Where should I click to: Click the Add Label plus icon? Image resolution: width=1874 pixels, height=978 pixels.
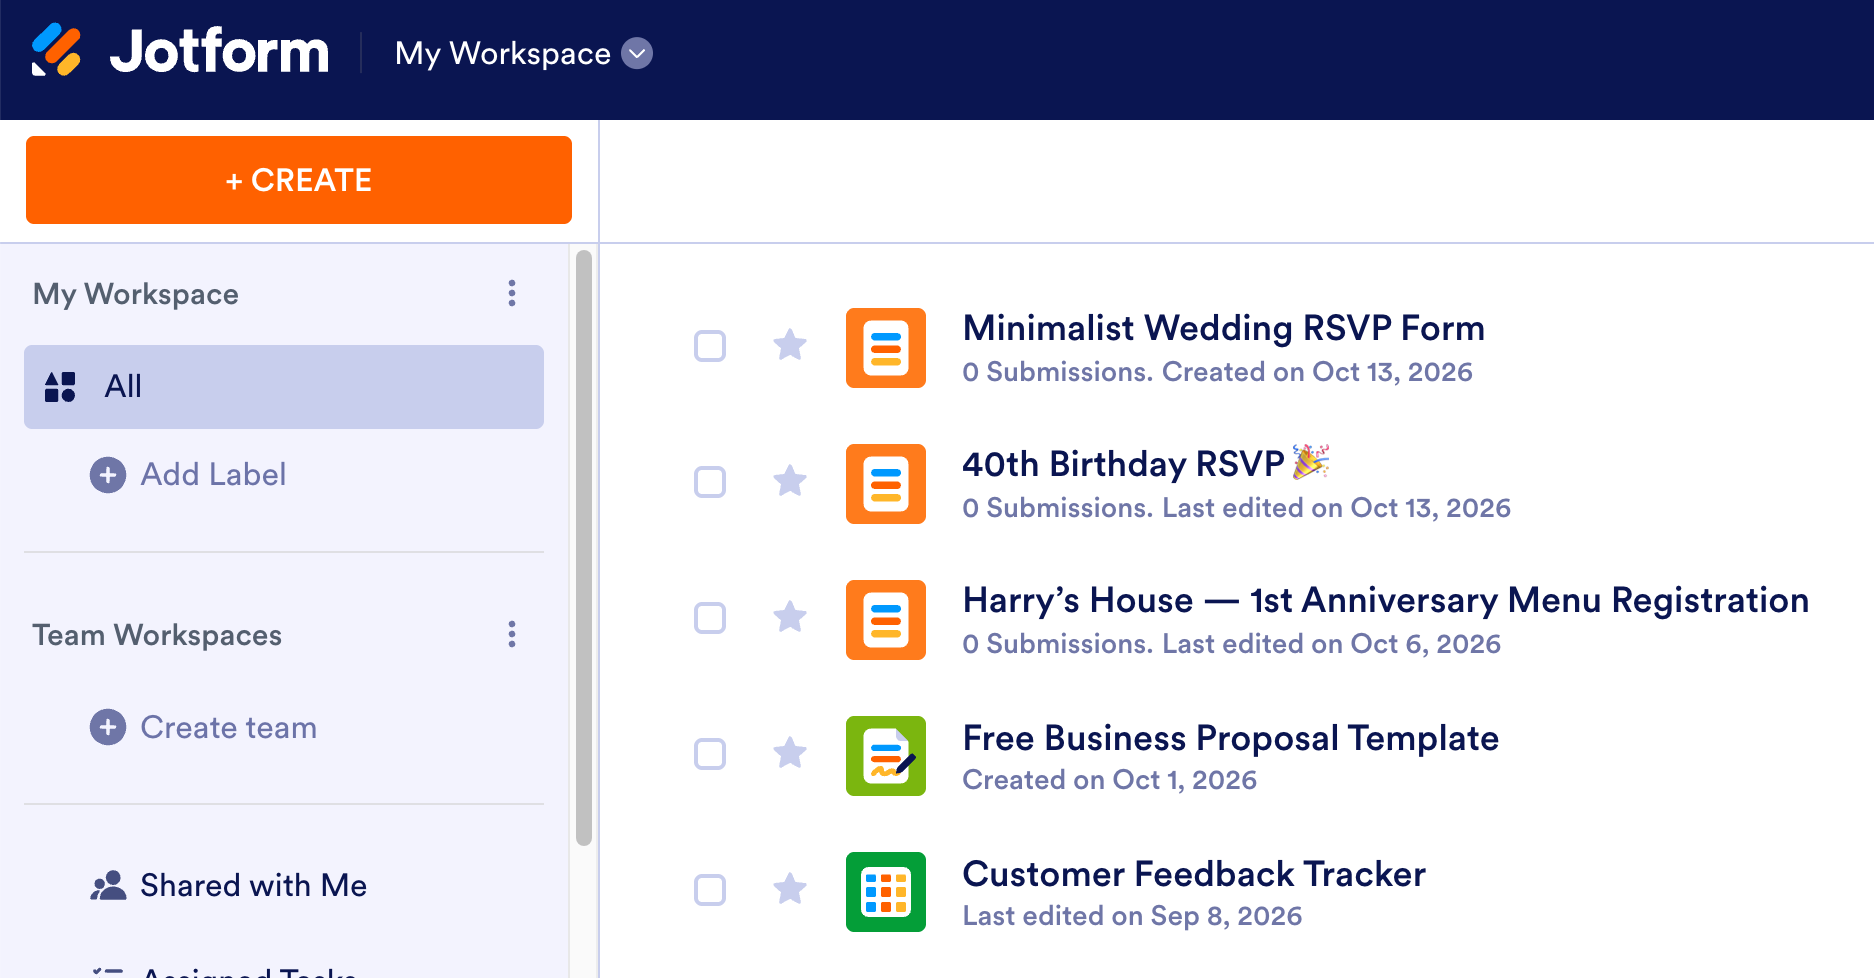[108, 474]
